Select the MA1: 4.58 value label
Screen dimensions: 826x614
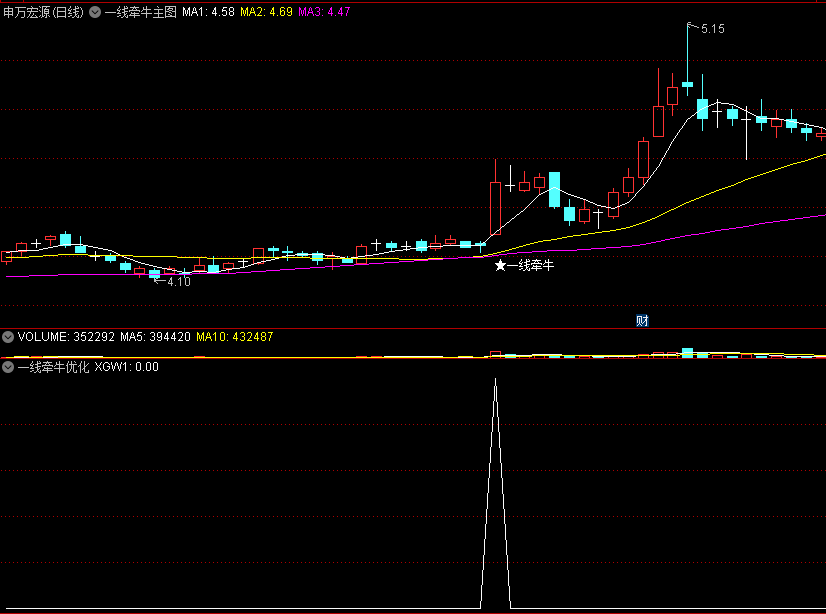point(208,12)
